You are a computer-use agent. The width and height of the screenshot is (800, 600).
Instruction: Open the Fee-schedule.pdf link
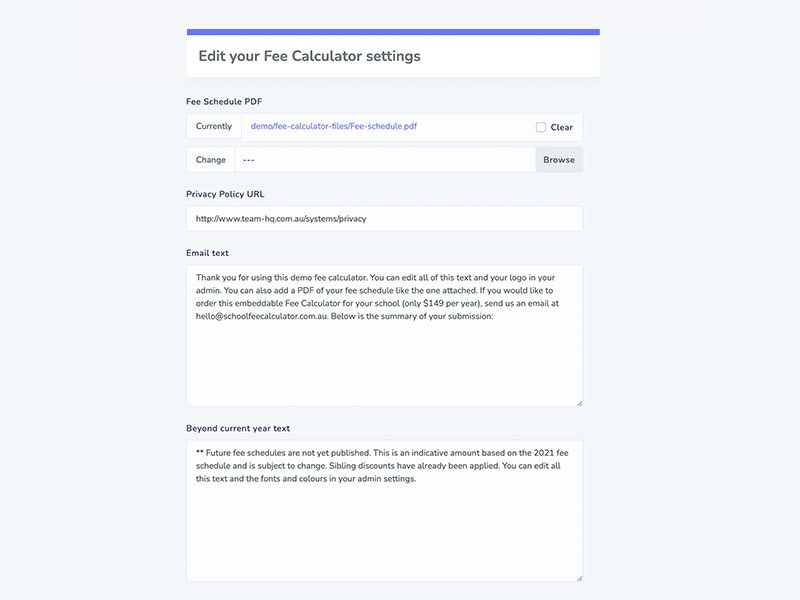(334, 127)
